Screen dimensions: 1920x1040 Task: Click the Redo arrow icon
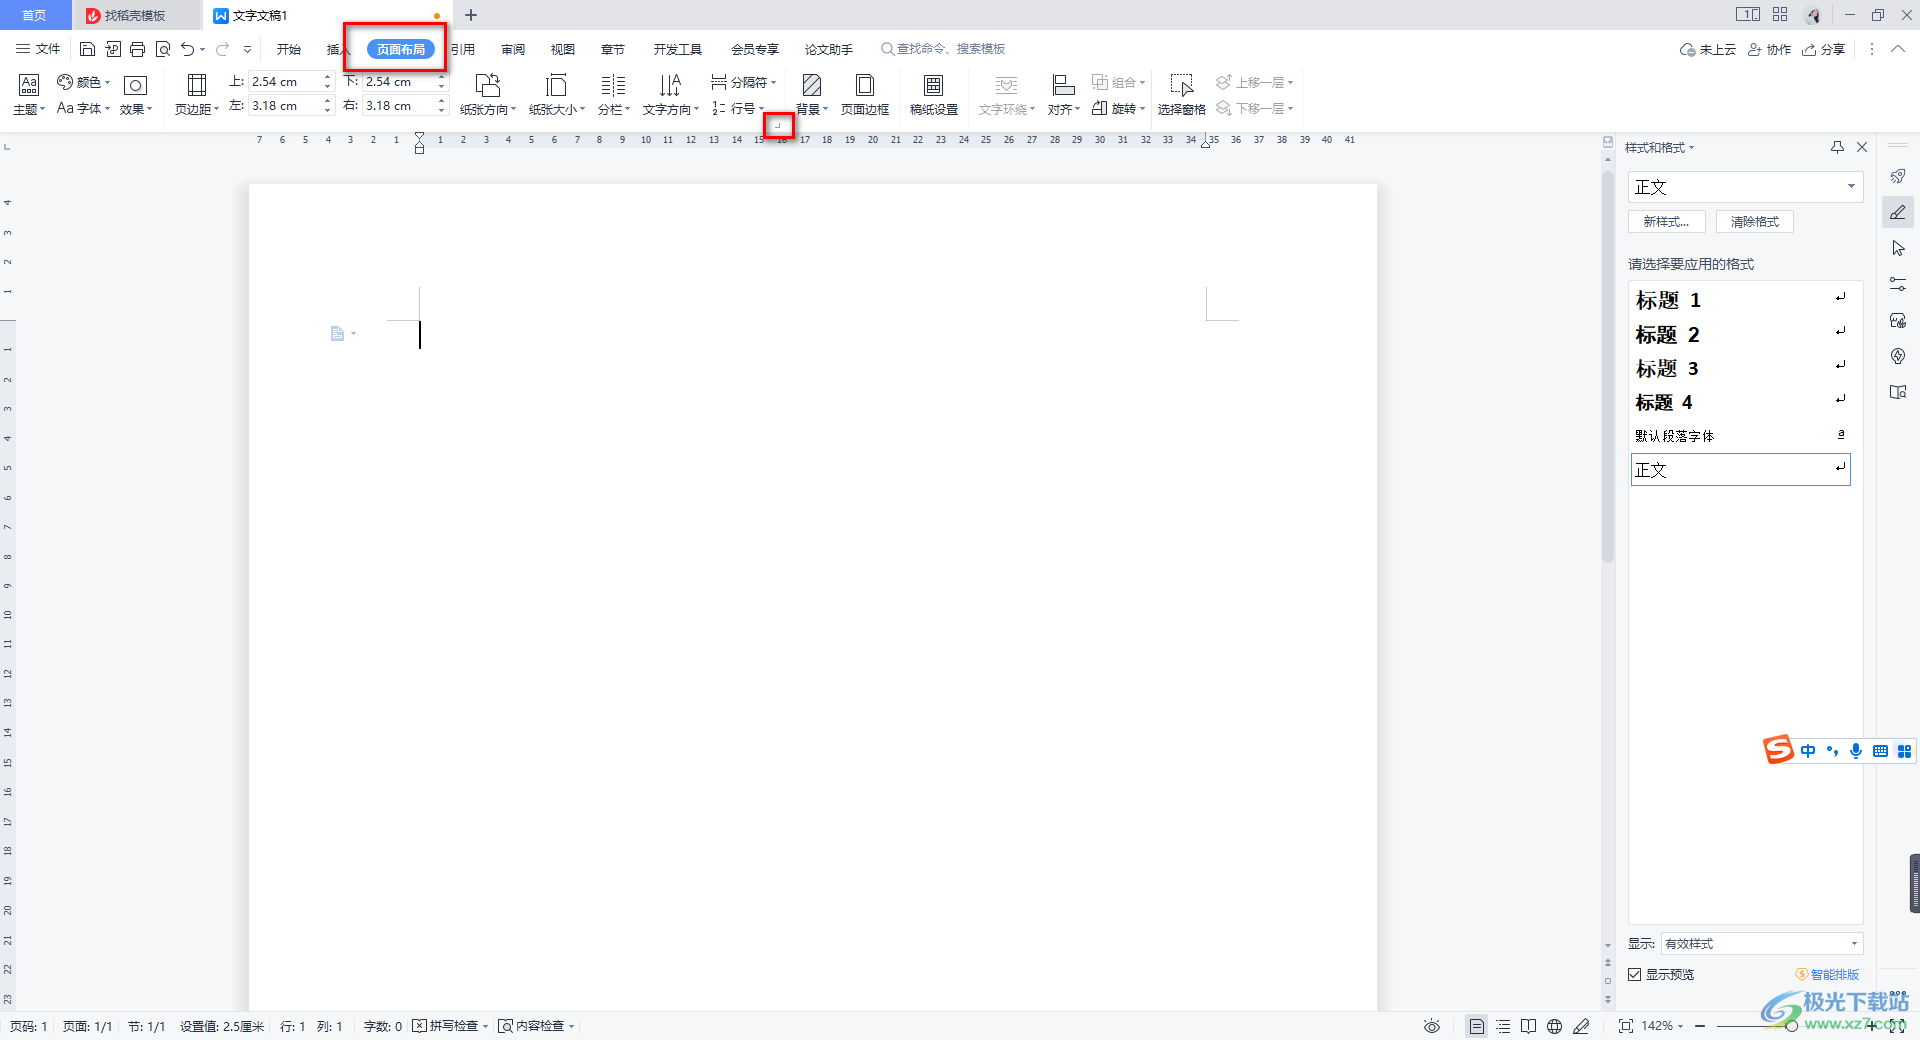(222, 49)
